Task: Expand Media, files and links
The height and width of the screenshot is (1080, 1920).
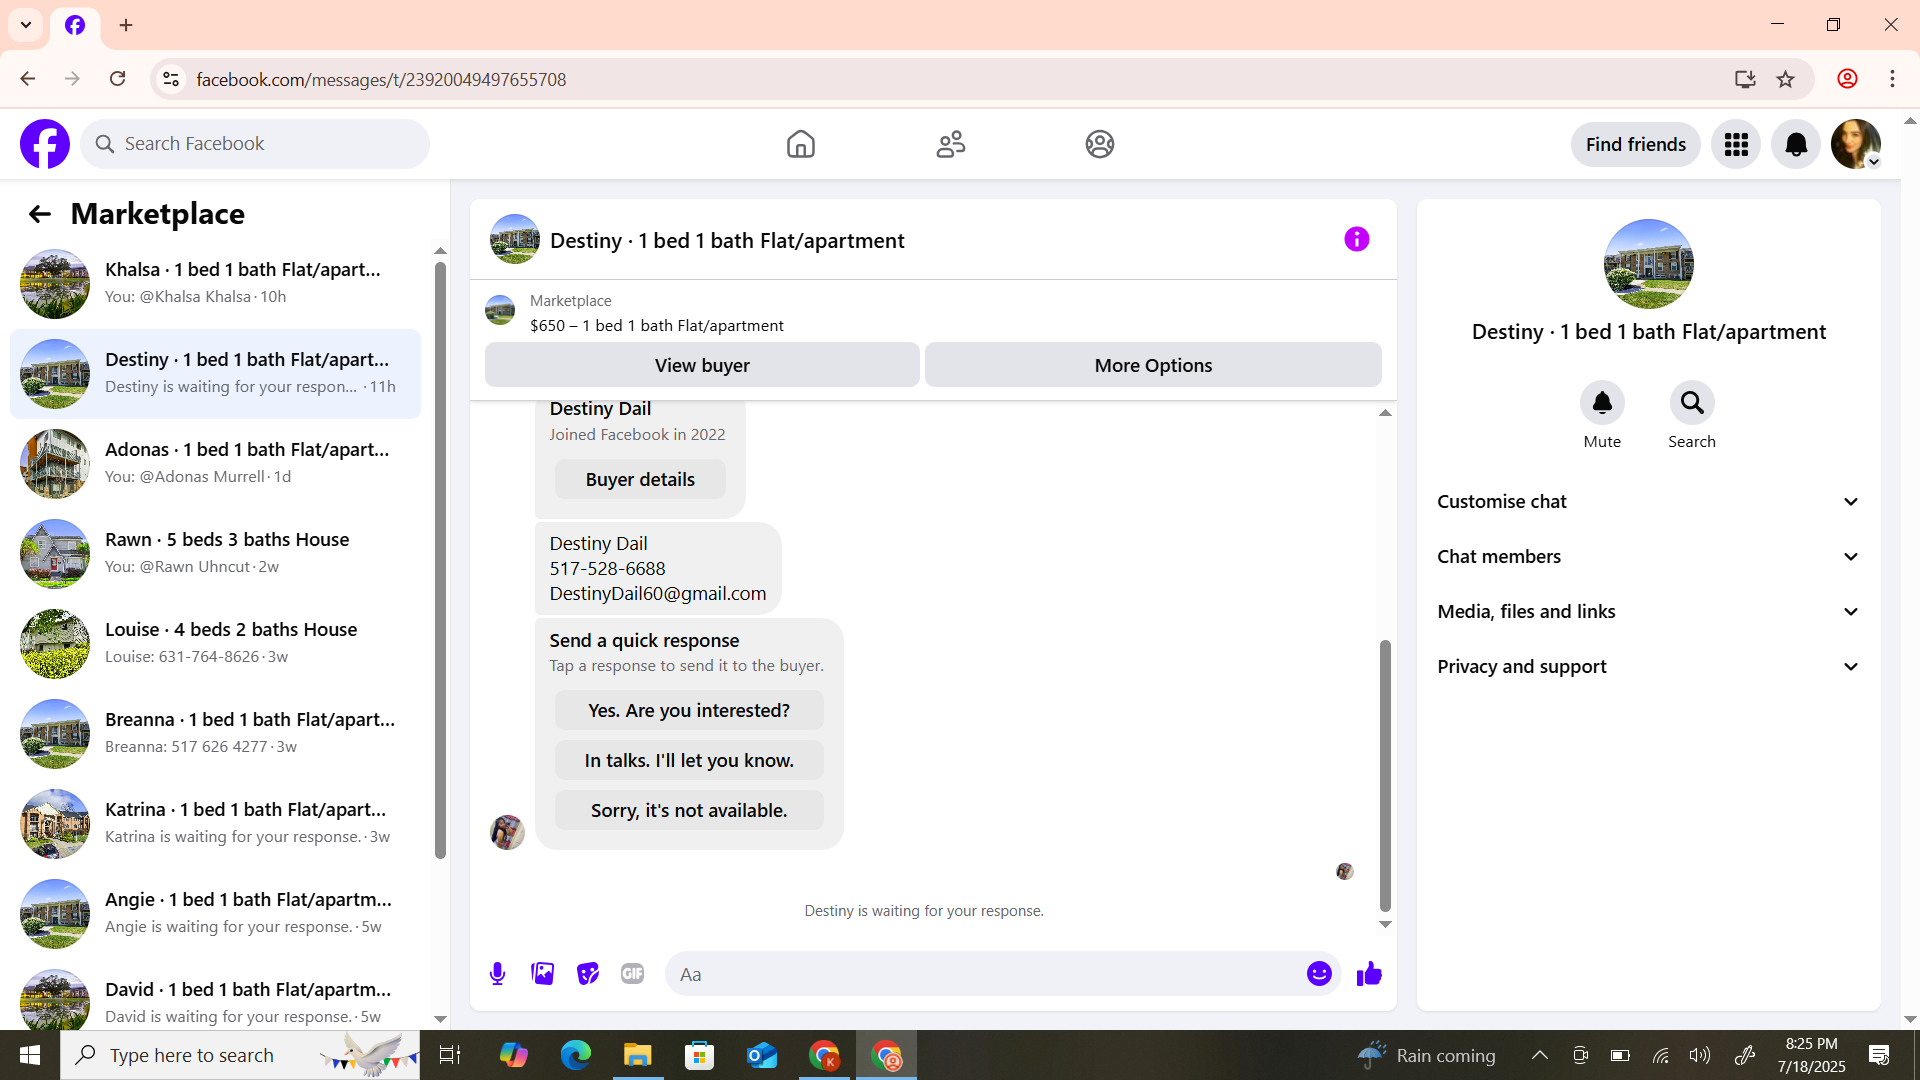Action: tap(1648, 612)
